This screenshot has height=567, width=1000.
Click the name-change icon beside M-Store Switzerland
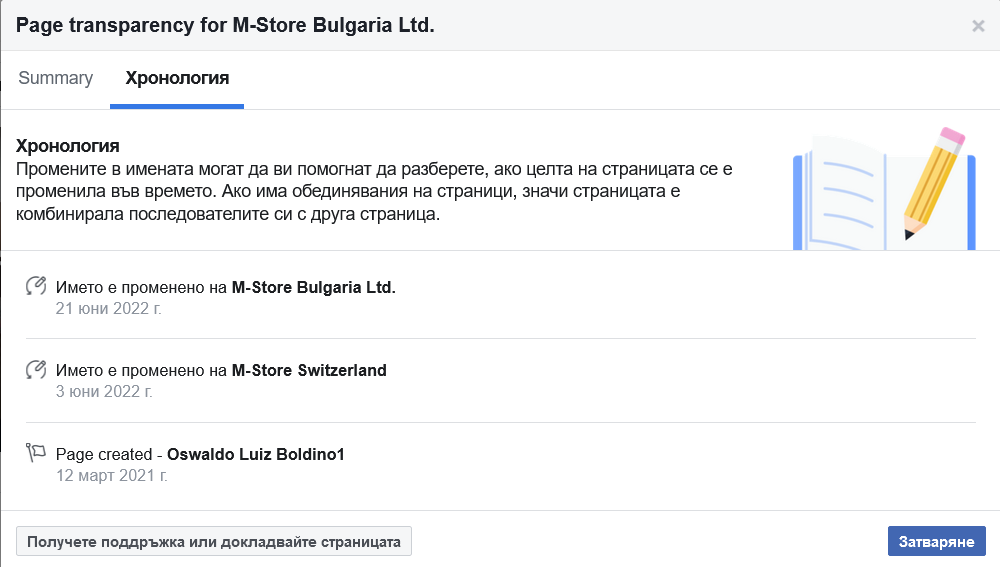coord(36,370)
